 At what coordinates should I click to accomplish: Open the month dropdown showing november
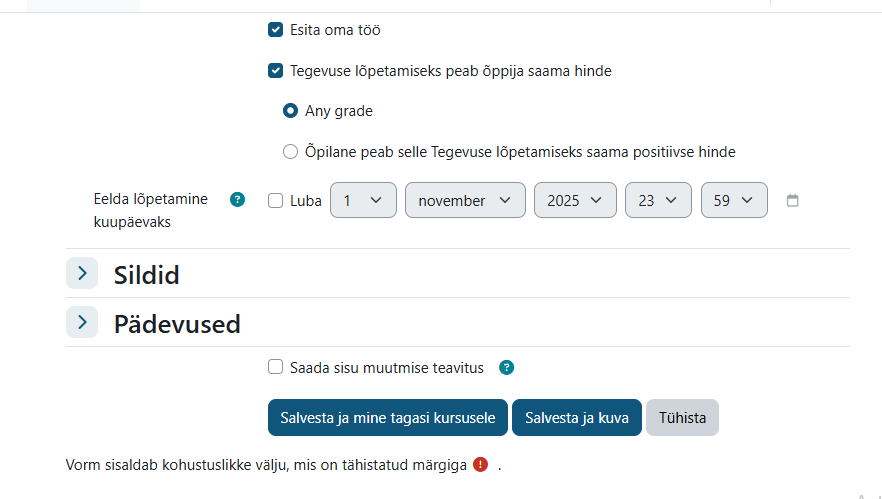point(465,200)
